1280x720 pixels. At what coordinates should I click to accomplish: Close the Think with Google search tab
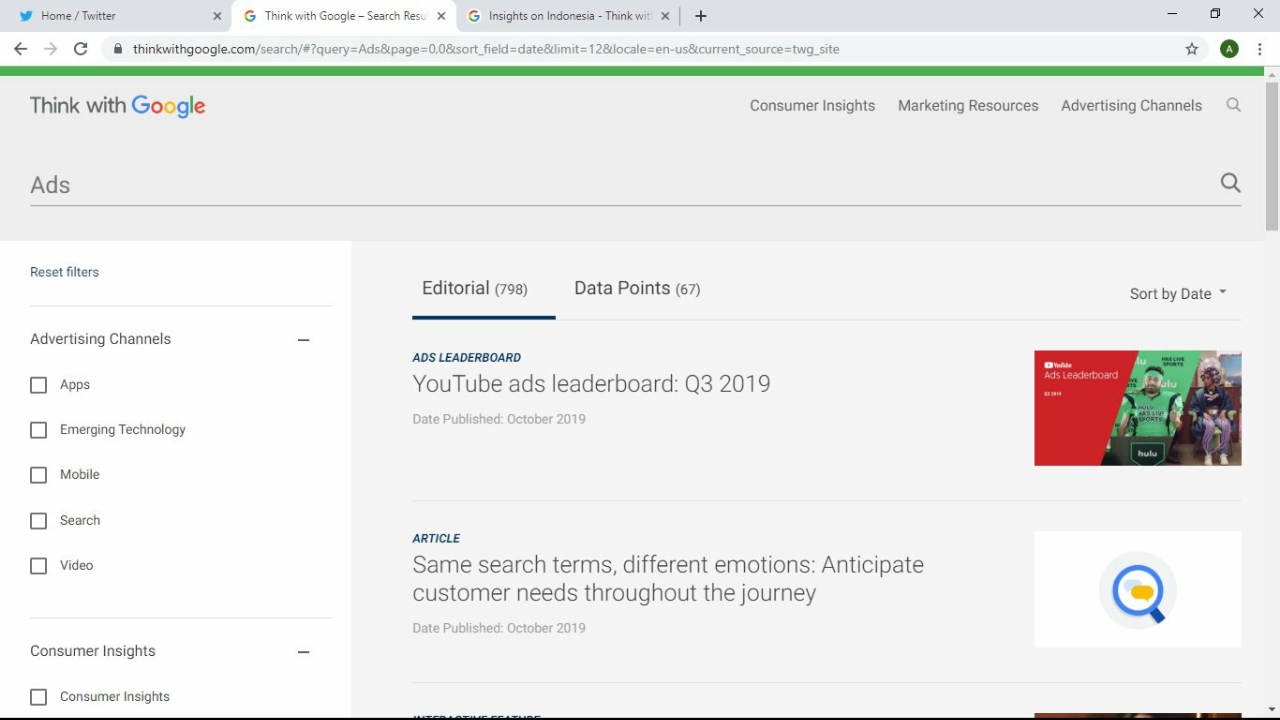coord(441,16)
